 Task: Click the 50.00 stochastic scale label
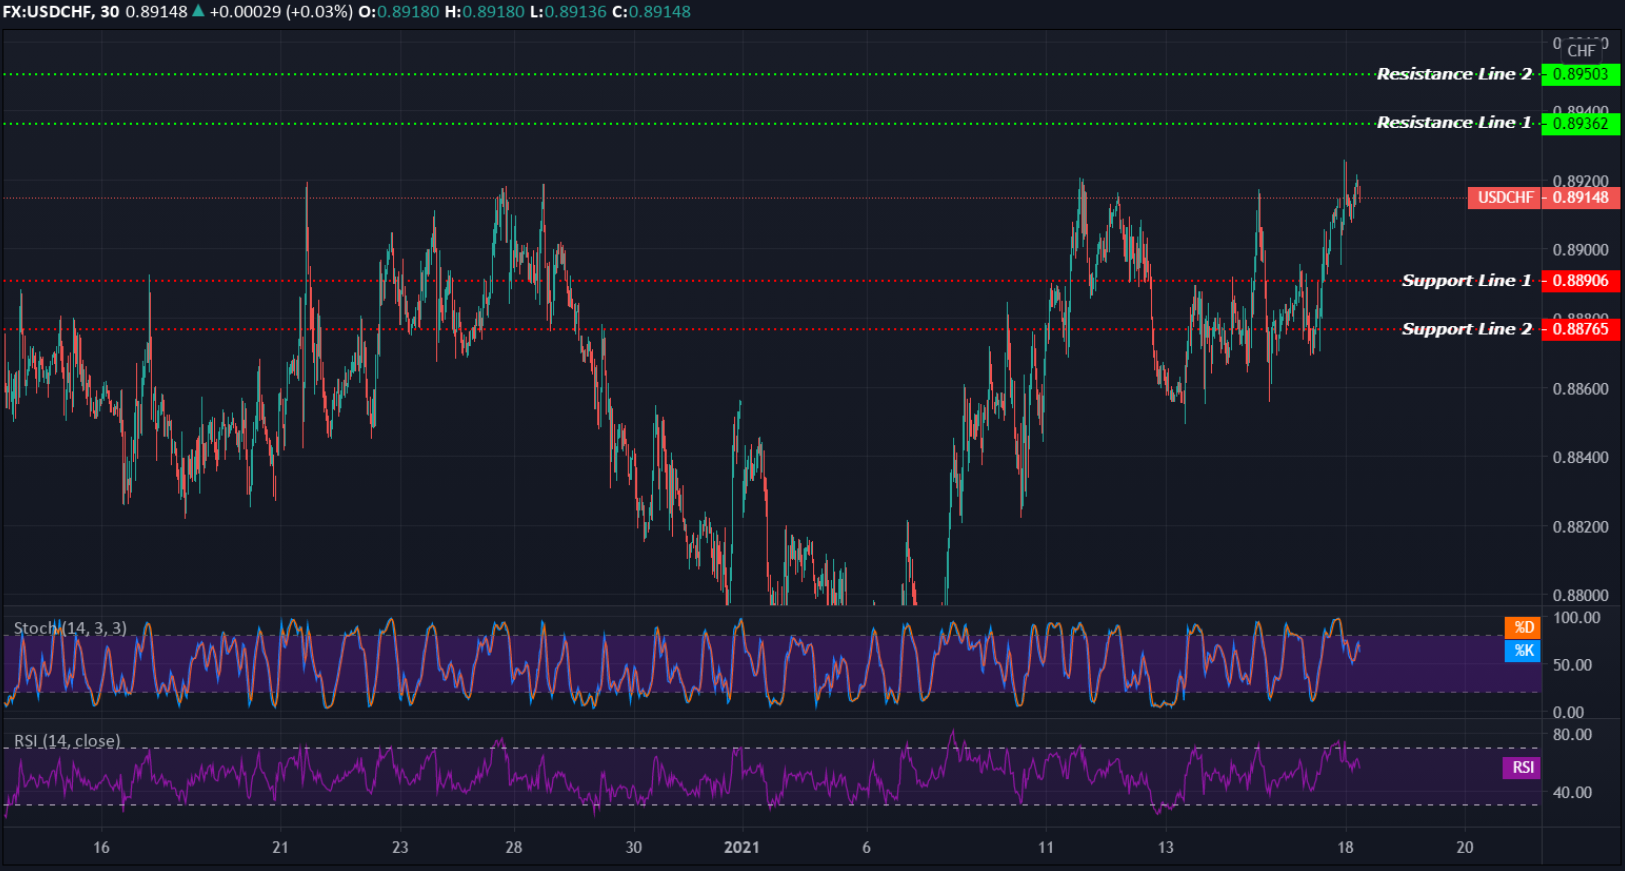click(1572, 665)
